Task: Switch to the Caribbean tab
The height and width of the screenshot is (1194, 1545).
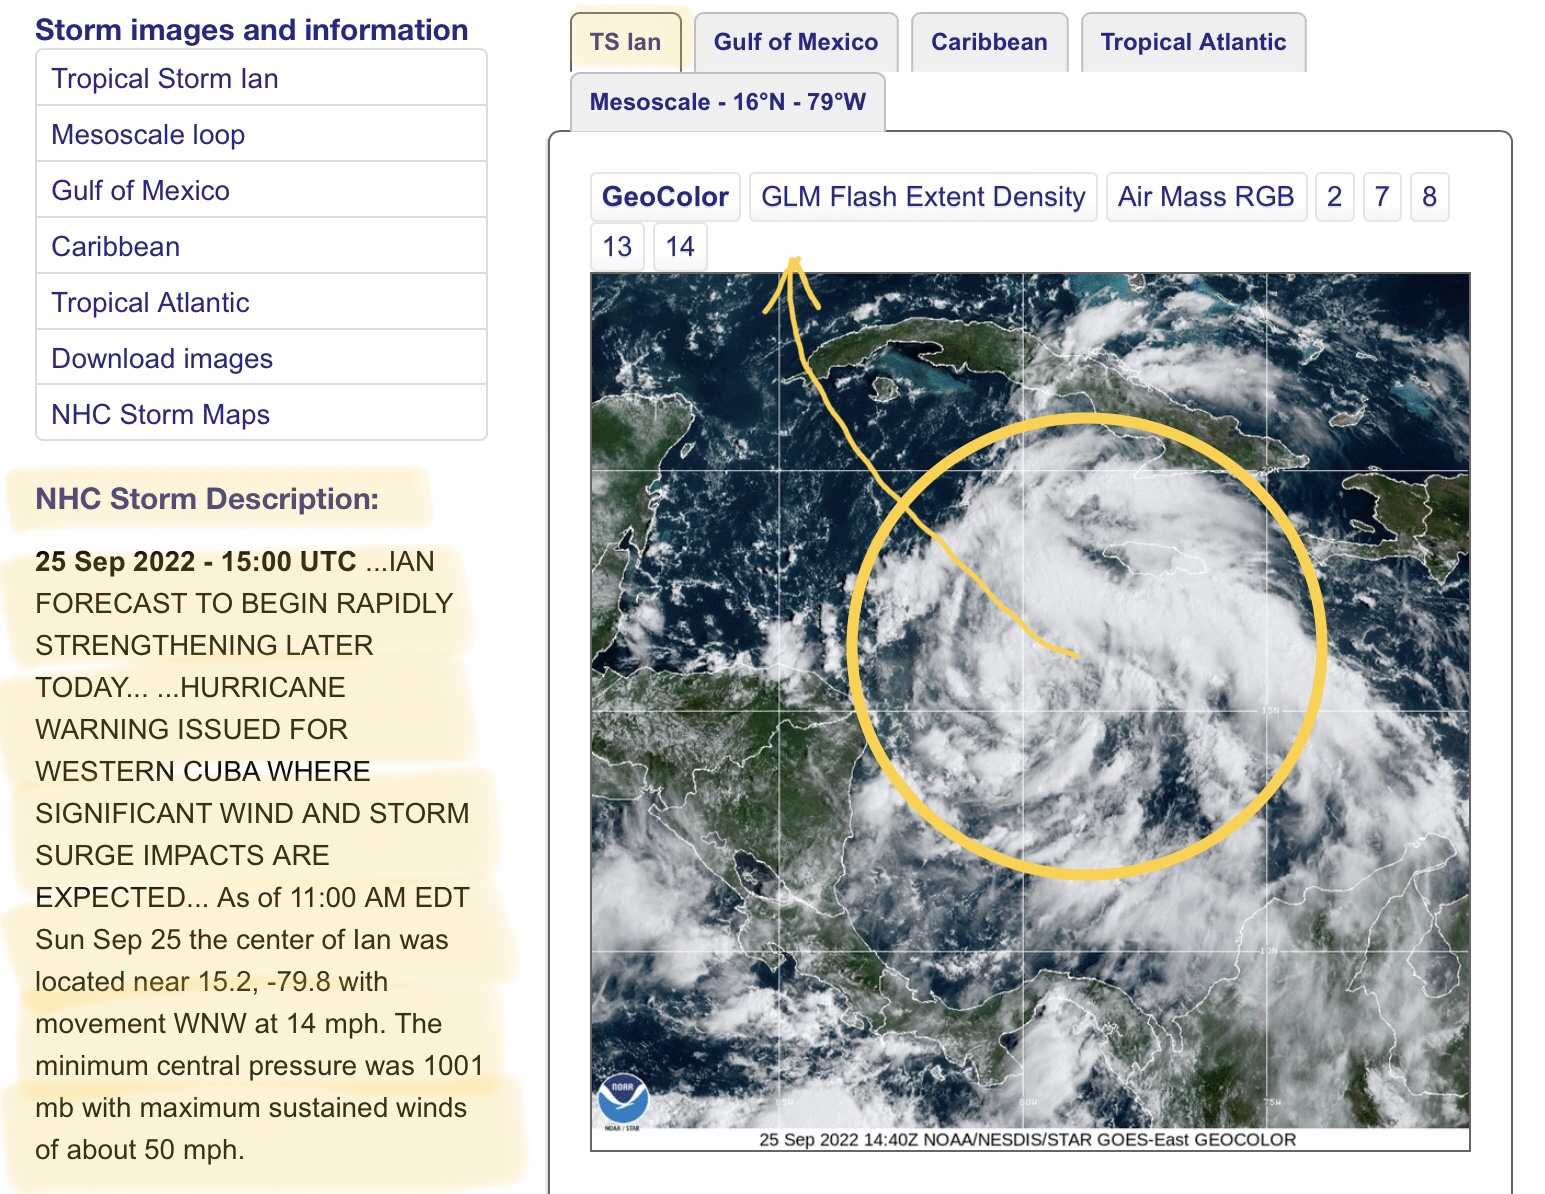Action: [989, 42]
